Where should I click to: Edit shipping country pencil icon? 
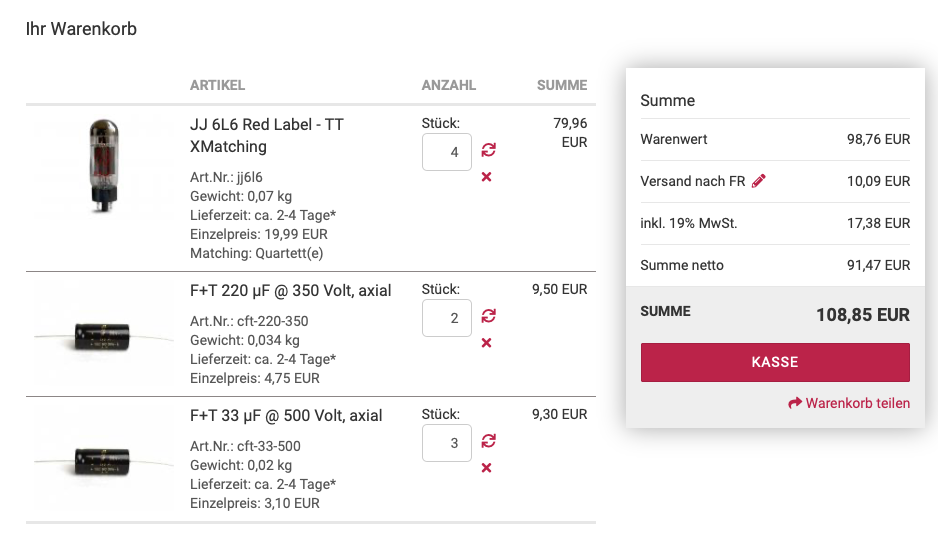(x=759, y=181)
